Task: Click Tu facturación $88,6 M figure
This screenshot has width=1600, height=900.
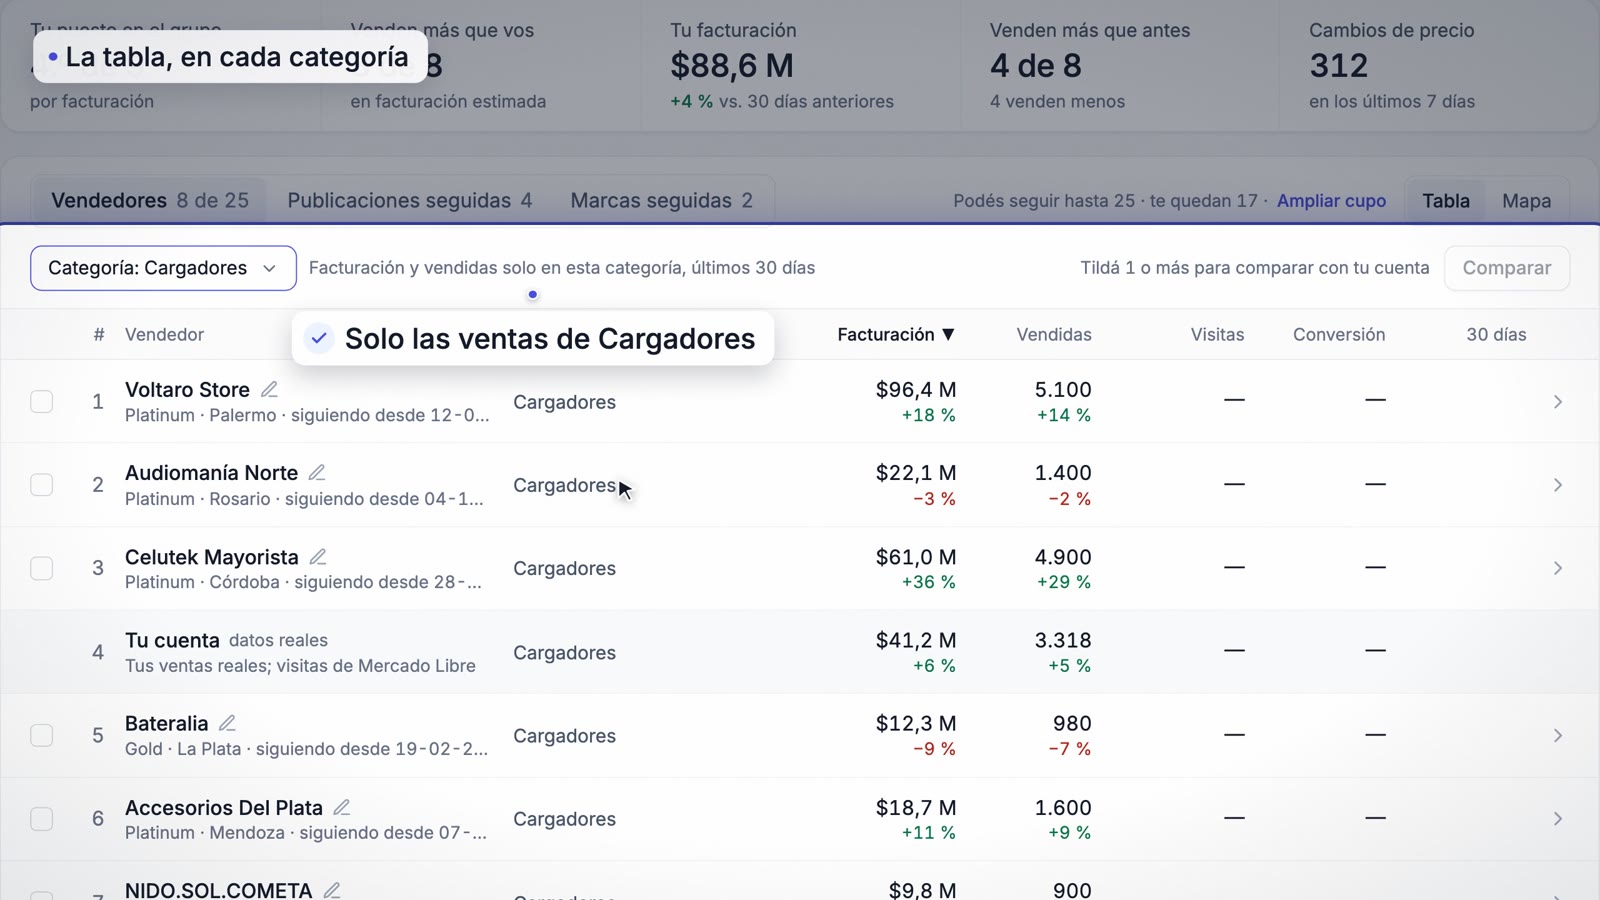Action: (x=732, y=66)
